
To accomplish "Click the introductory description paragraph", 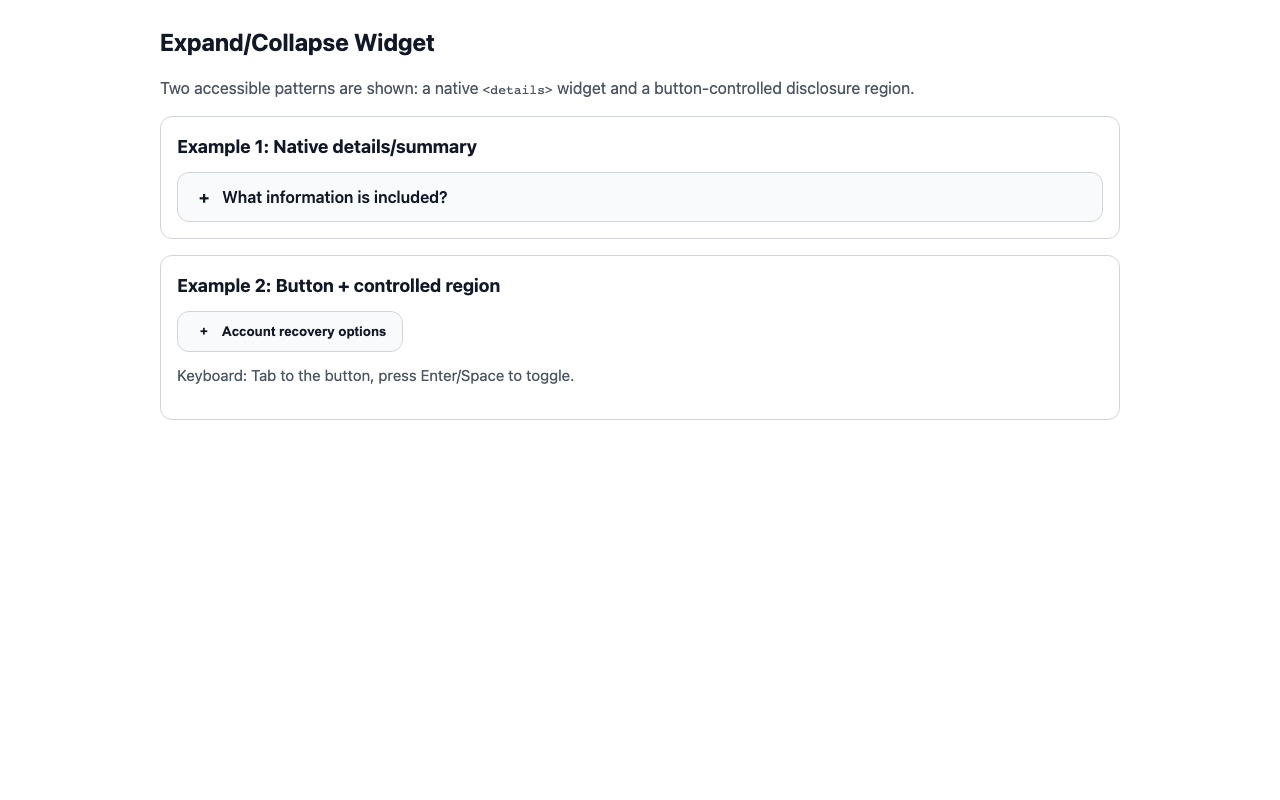I will [537, 88].
